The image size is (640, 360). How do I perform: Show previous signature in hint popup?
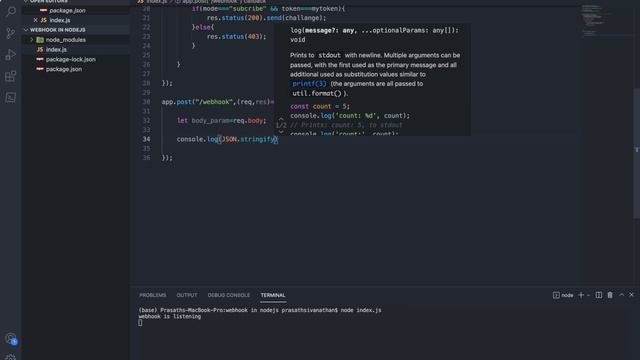pos(281,119)
